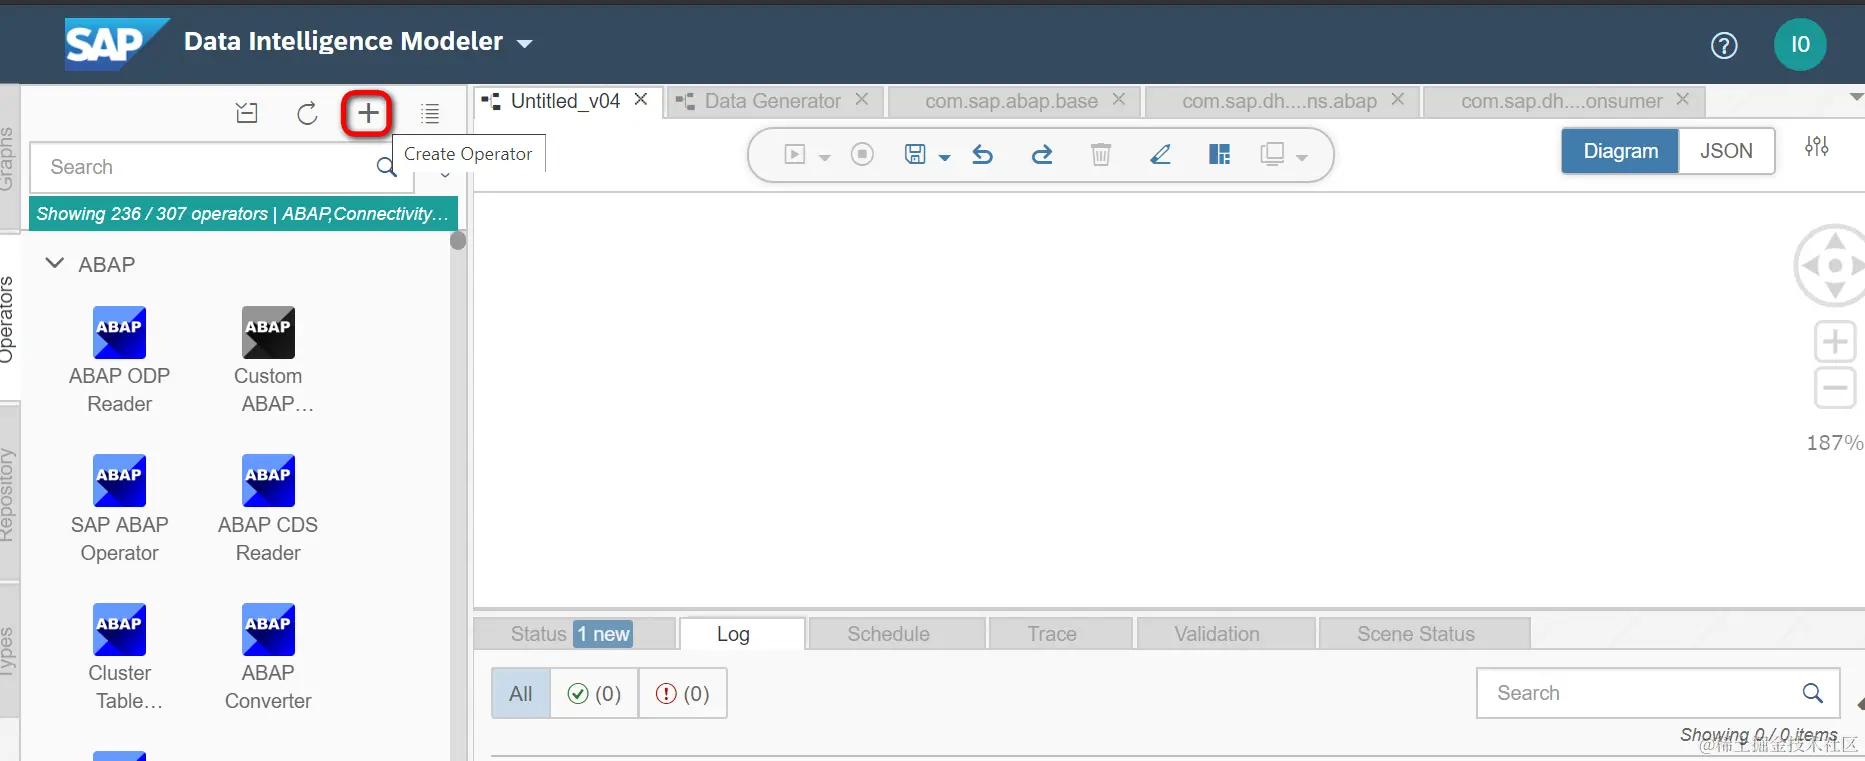This screenshot has width=1865, height=761.
Task: Filter log by error messages (0)
Action: (x=682, y=694)
